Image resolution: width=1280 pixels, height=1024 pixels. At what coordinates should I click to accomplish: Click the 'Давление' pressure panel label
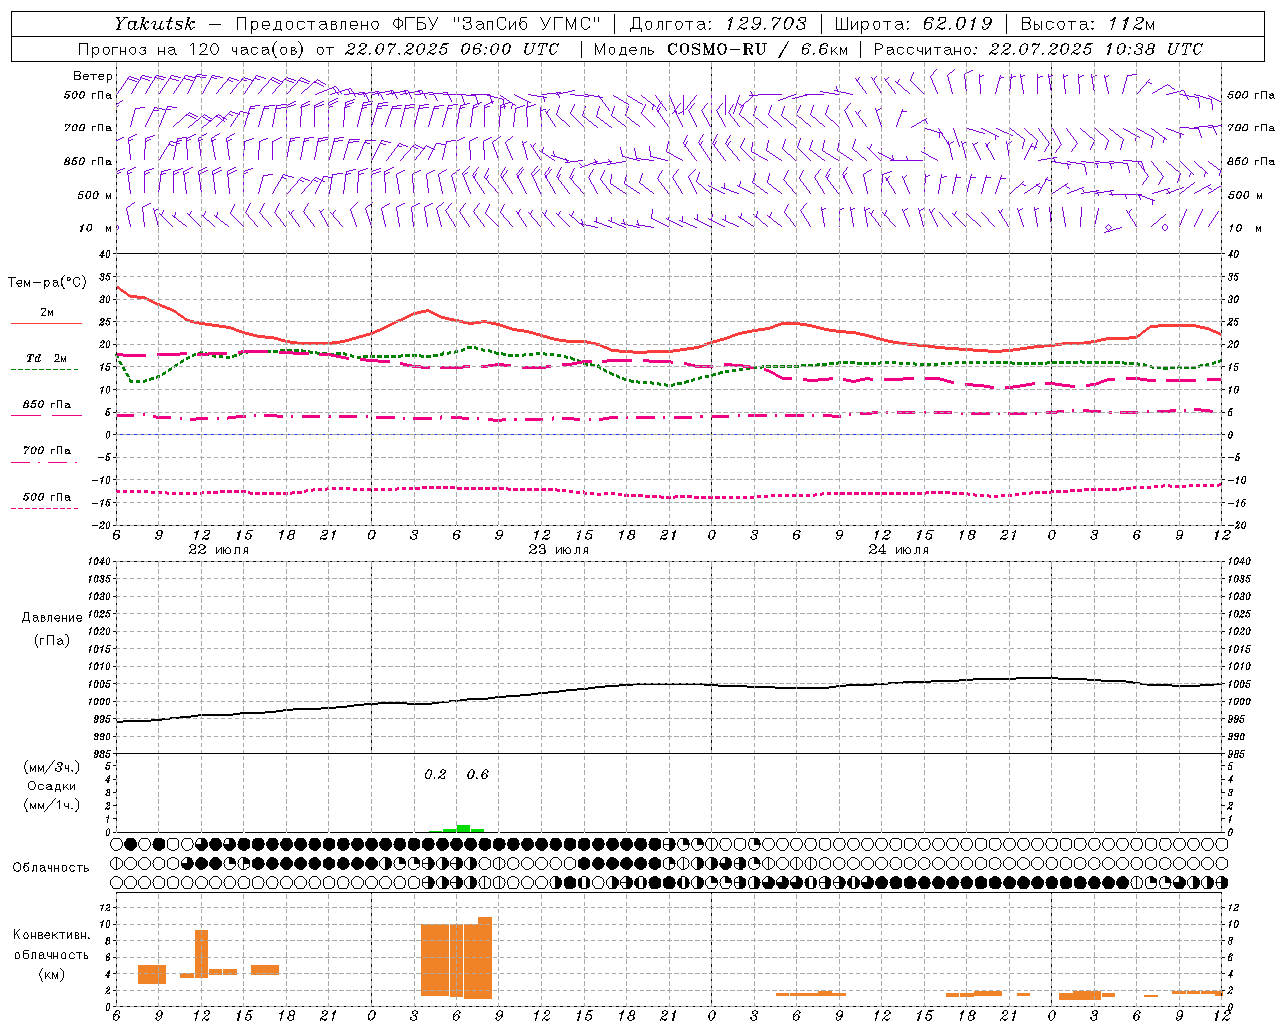52,618
